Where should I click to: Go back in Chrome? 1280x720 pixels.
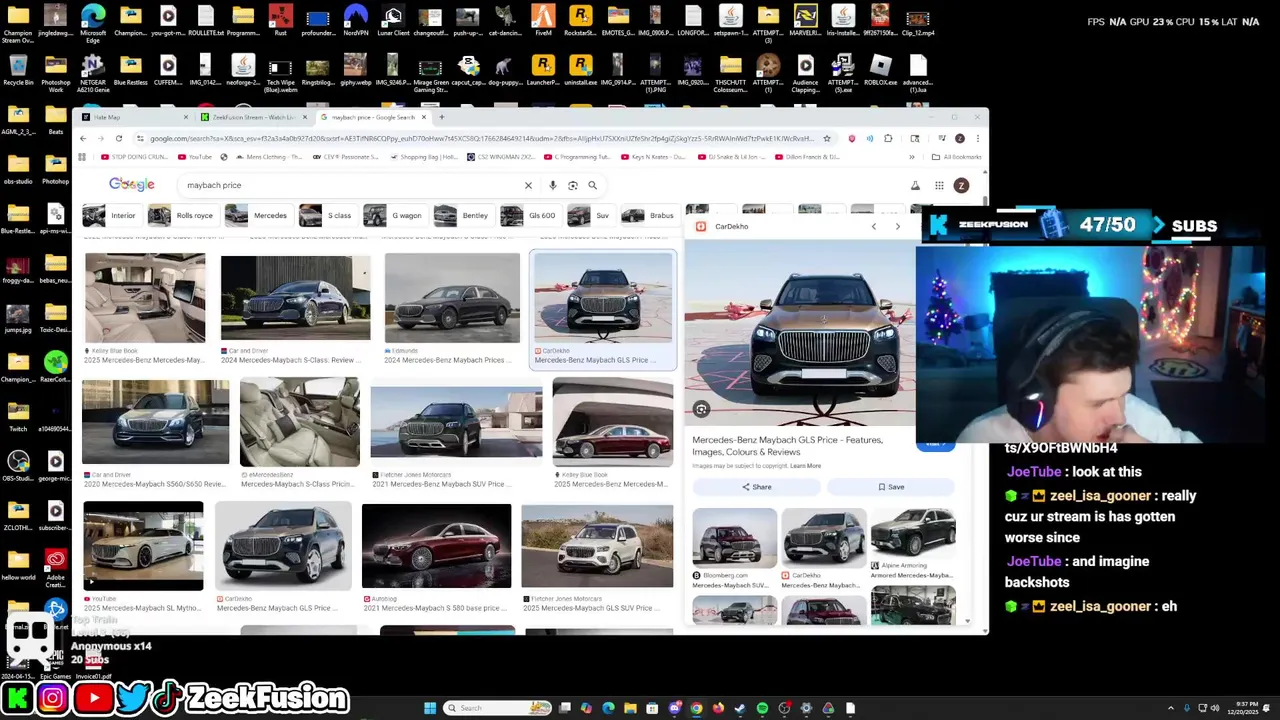click(83, 138)
